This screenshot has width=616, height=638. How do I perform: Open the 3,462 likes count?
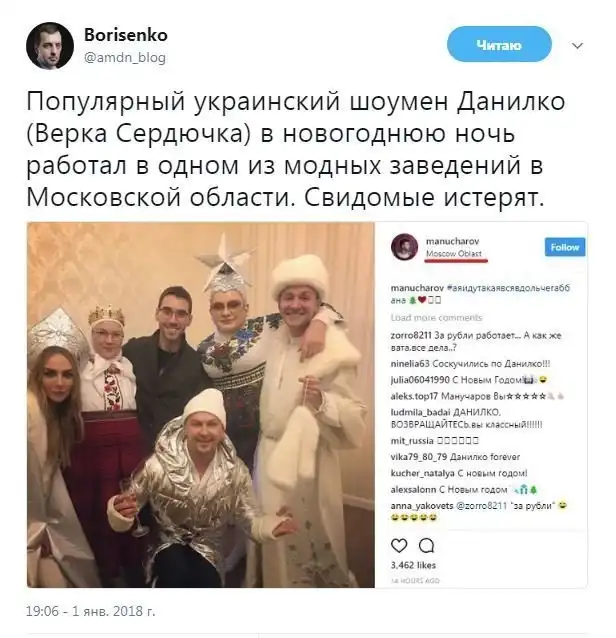point(413,565)
